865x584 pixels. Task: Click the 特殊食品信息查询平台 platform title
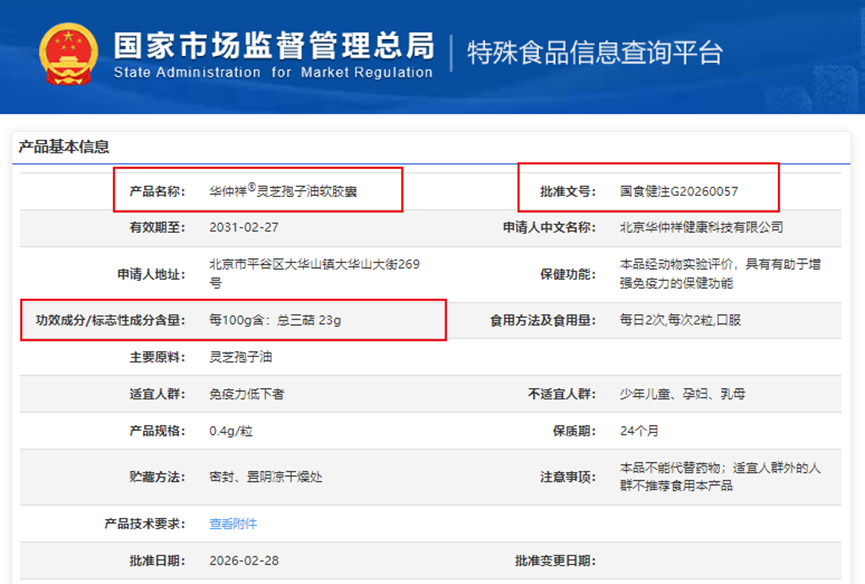click(x=595, y=53)
